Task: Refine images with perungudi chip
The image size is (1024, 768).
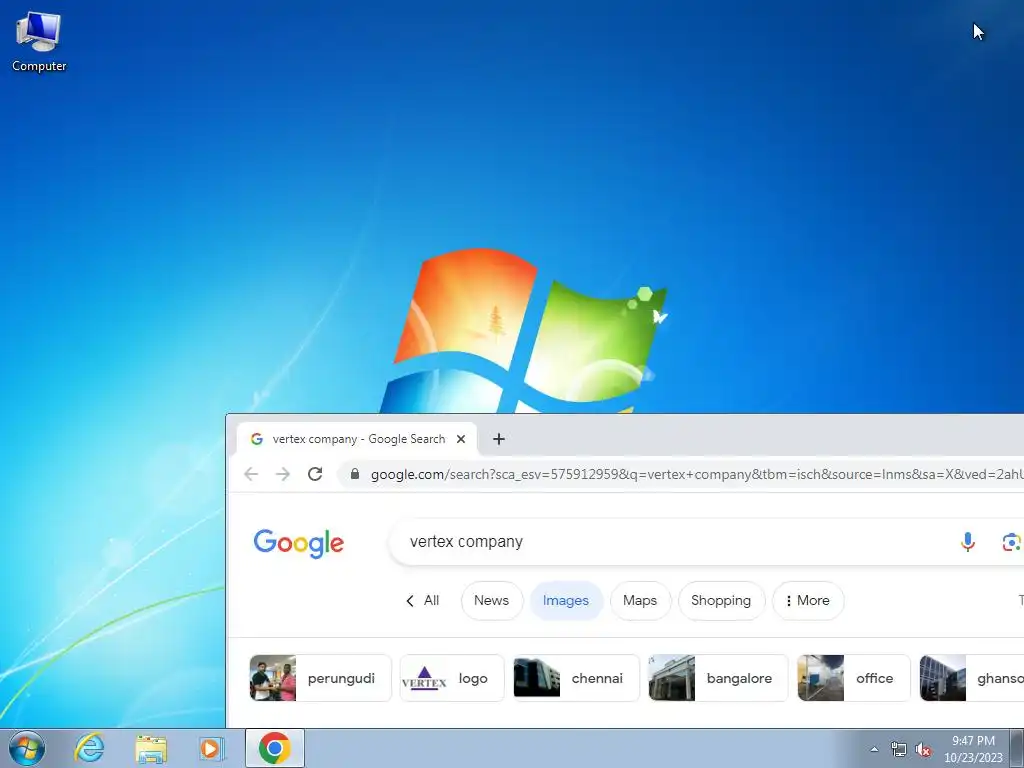Action: [320, 678]
